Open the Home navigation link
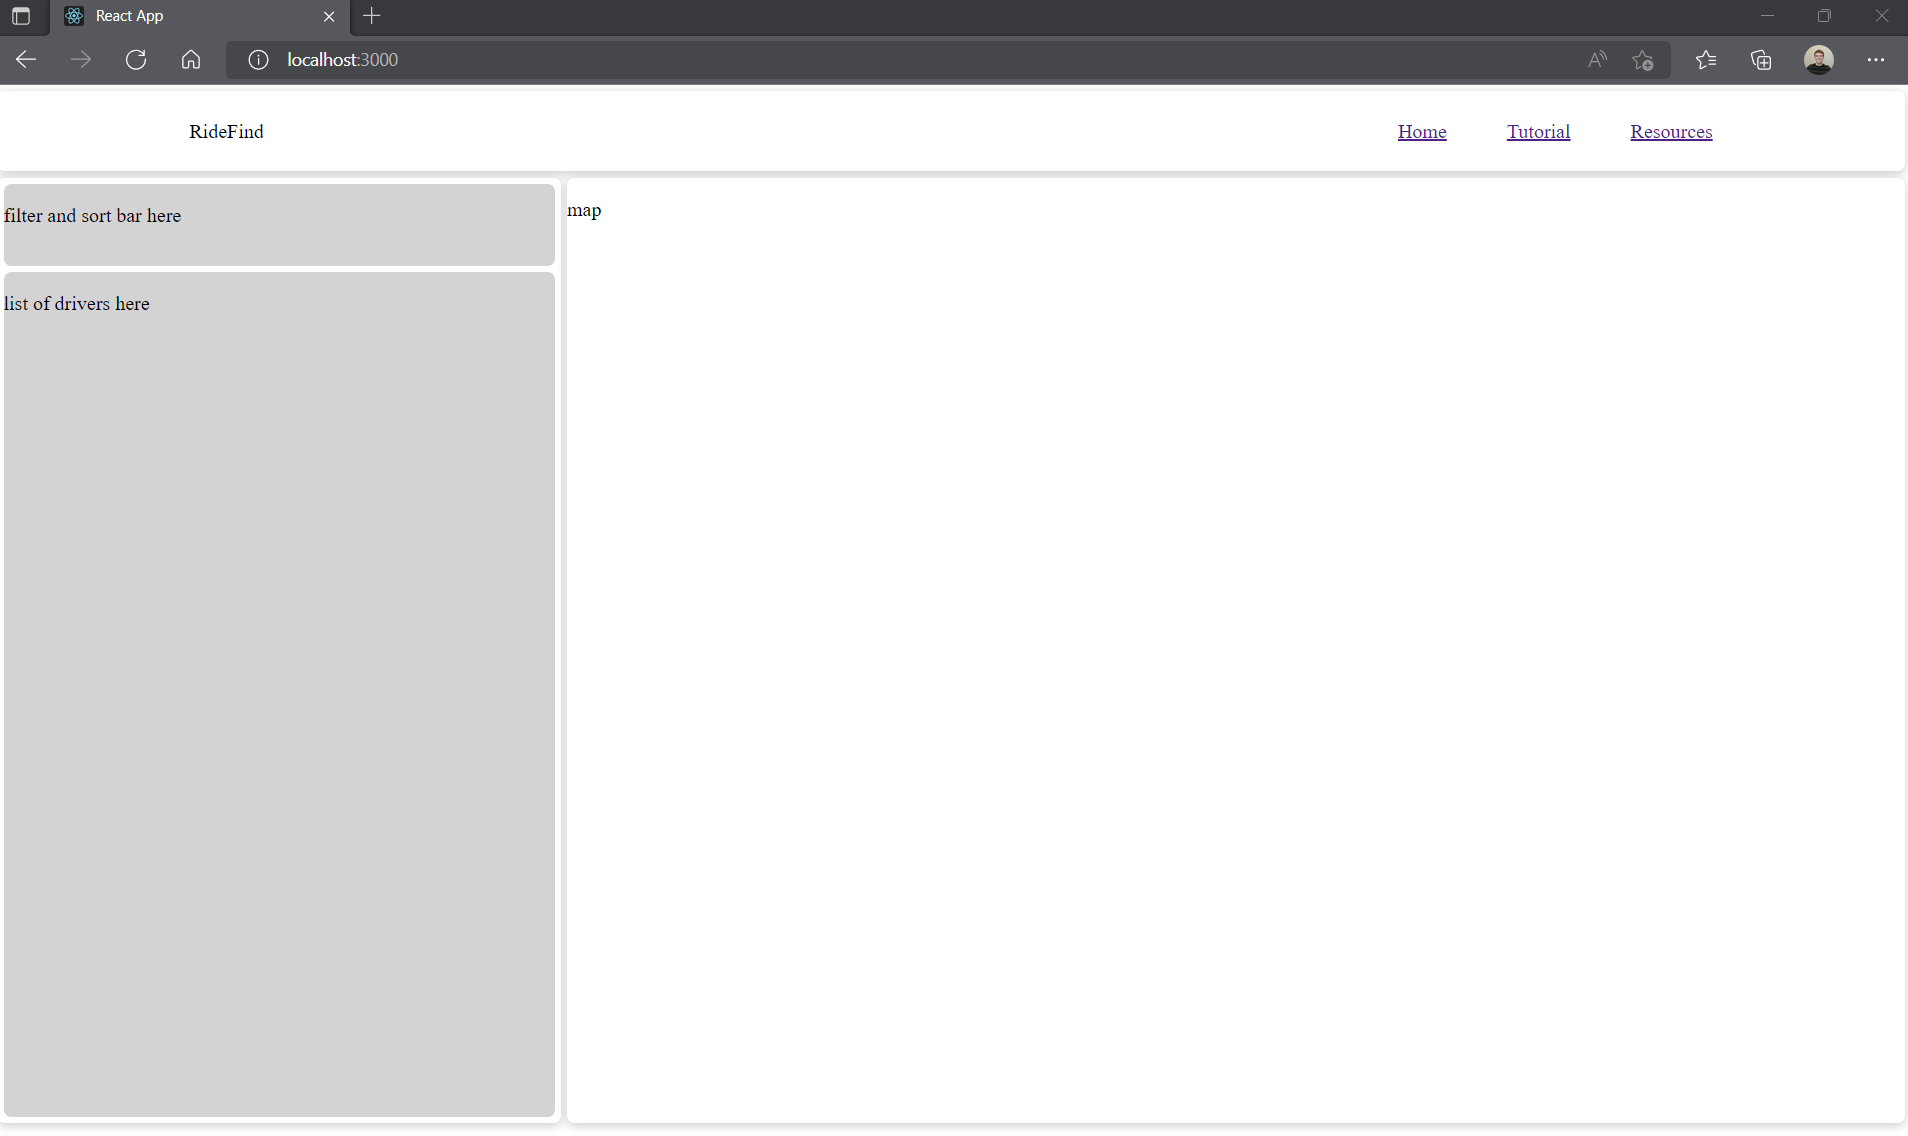 pyautogui.click(x=1421, y=132)
